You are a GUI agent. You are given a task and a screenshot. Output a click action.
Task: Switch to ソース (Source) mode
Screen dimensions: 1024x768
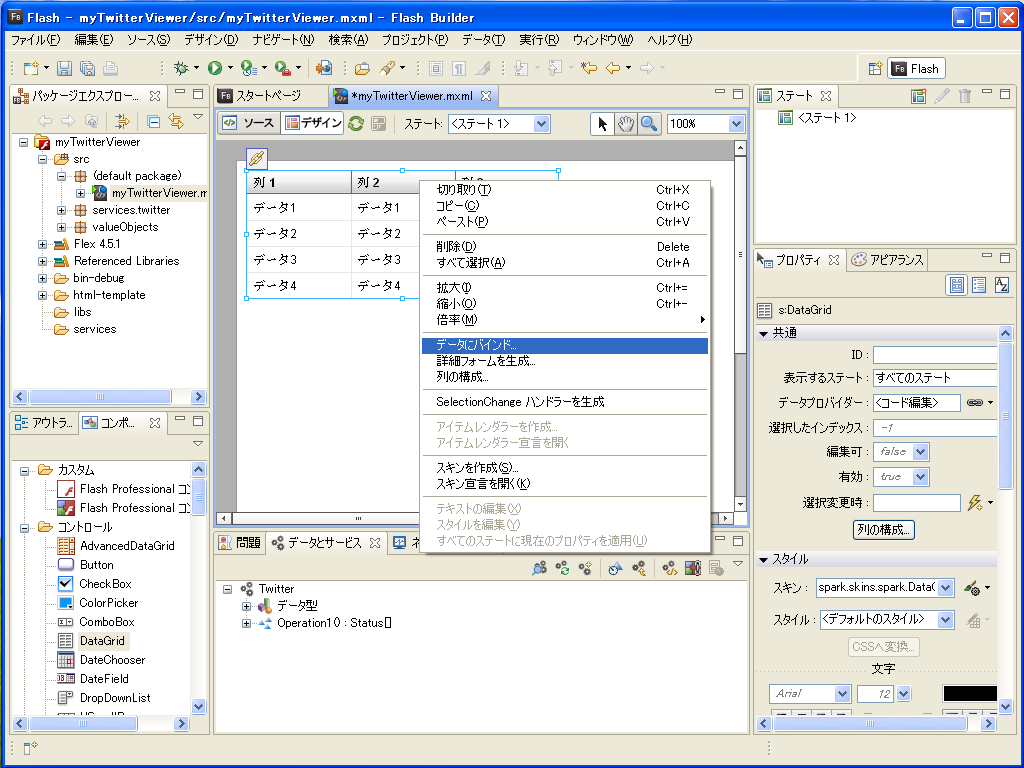coord(249,123)
